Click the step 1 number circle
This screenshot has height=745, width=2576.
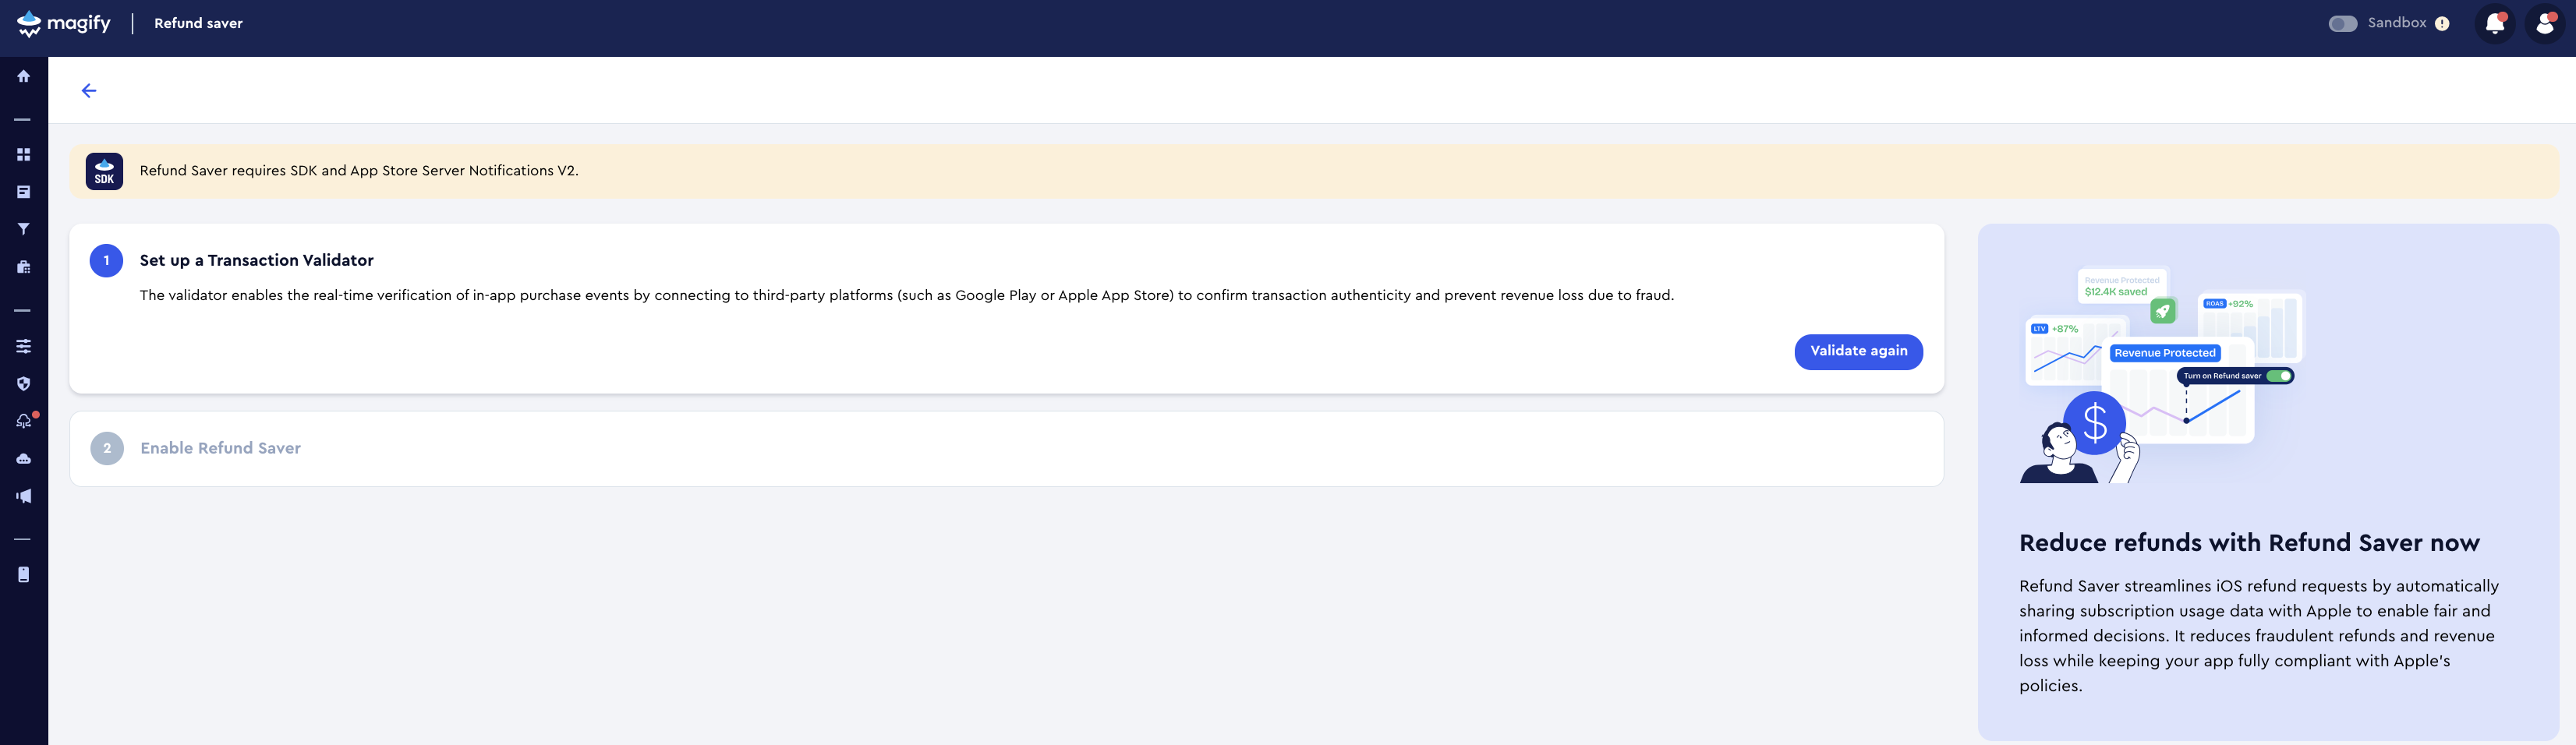click(106, 261)
